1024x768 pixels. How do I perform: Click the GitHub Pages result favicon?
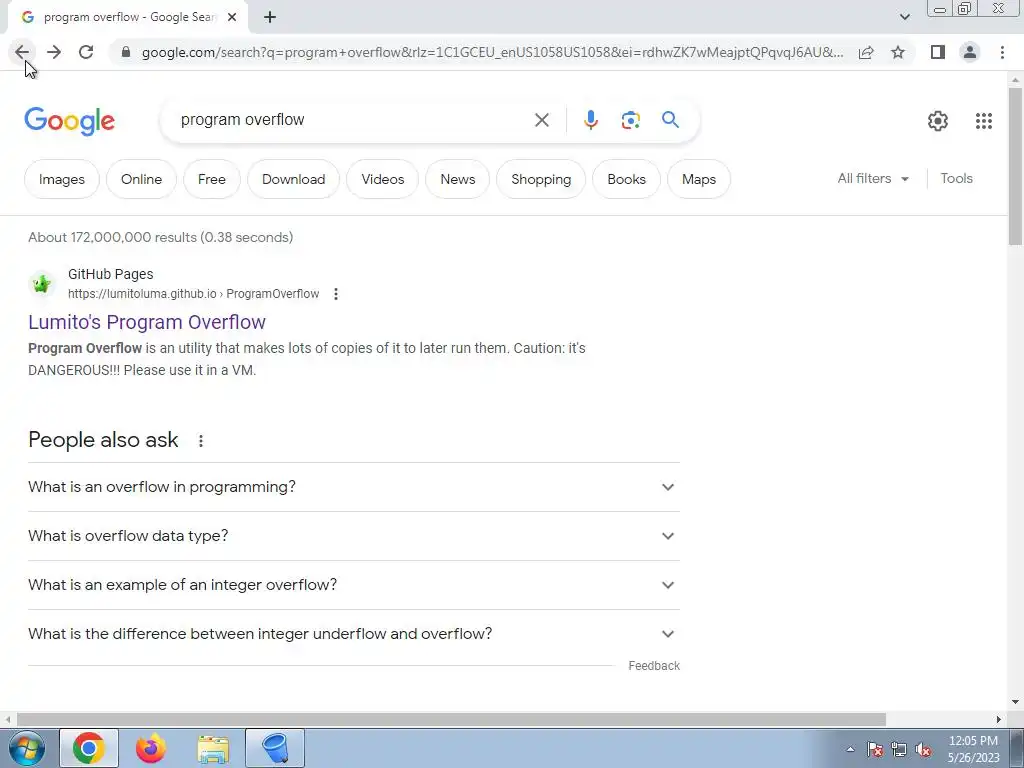coord(42,284)
